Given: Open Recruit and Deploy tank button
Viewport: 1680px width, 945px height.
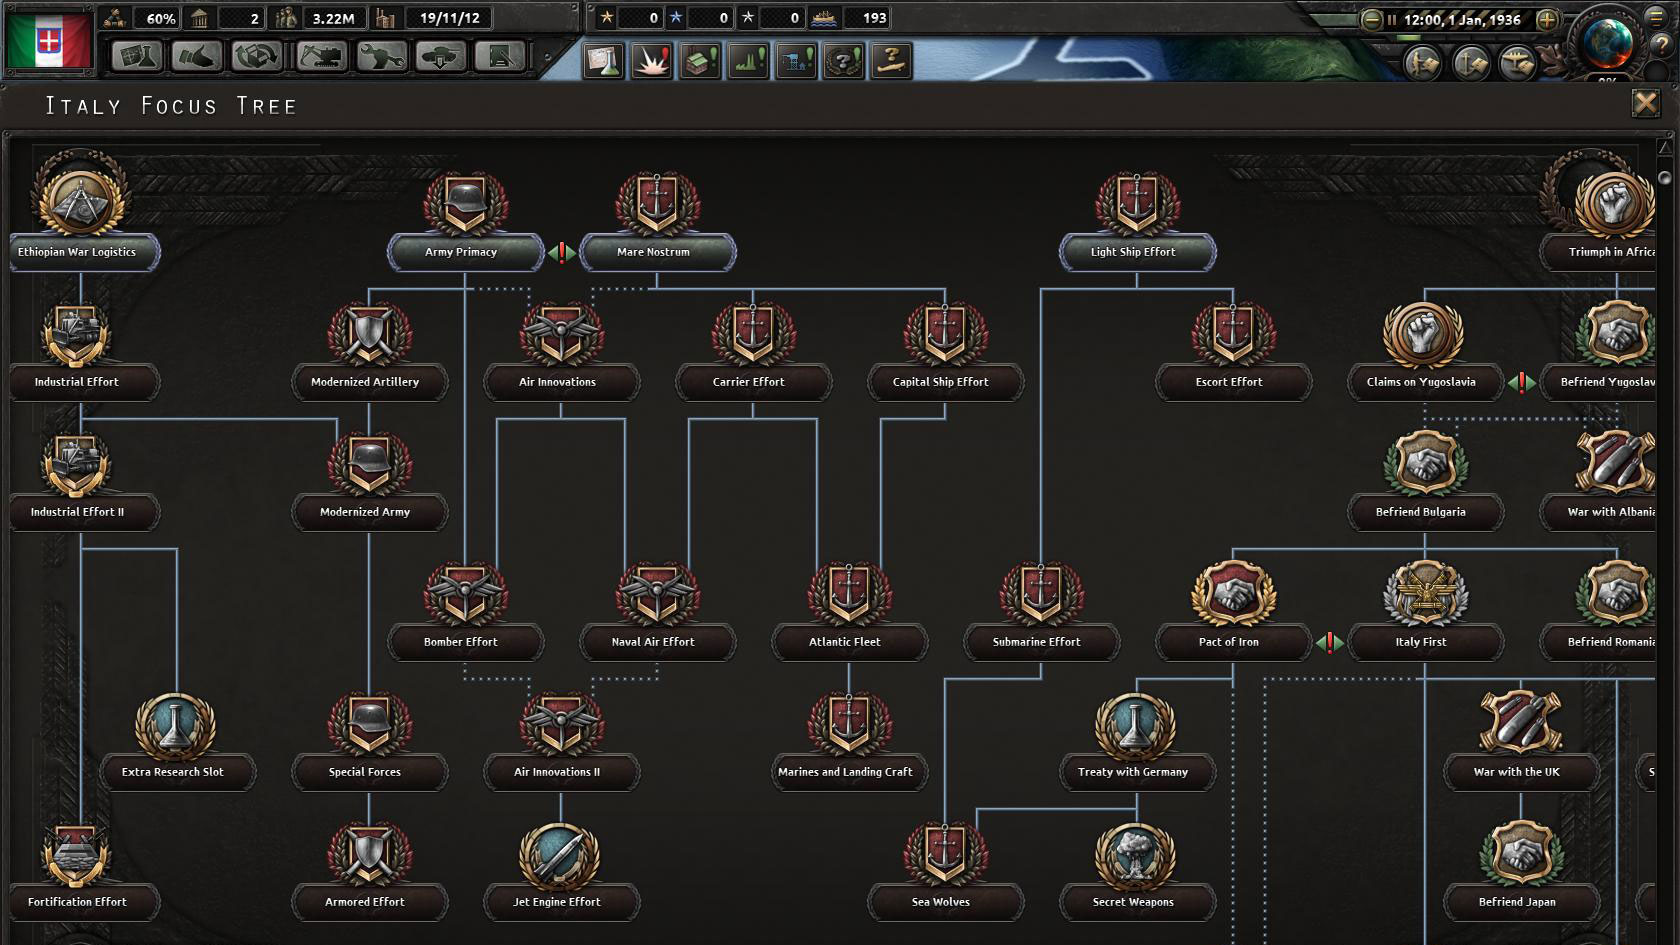Looking at the screenshot, I should click(x=440, y=56).
